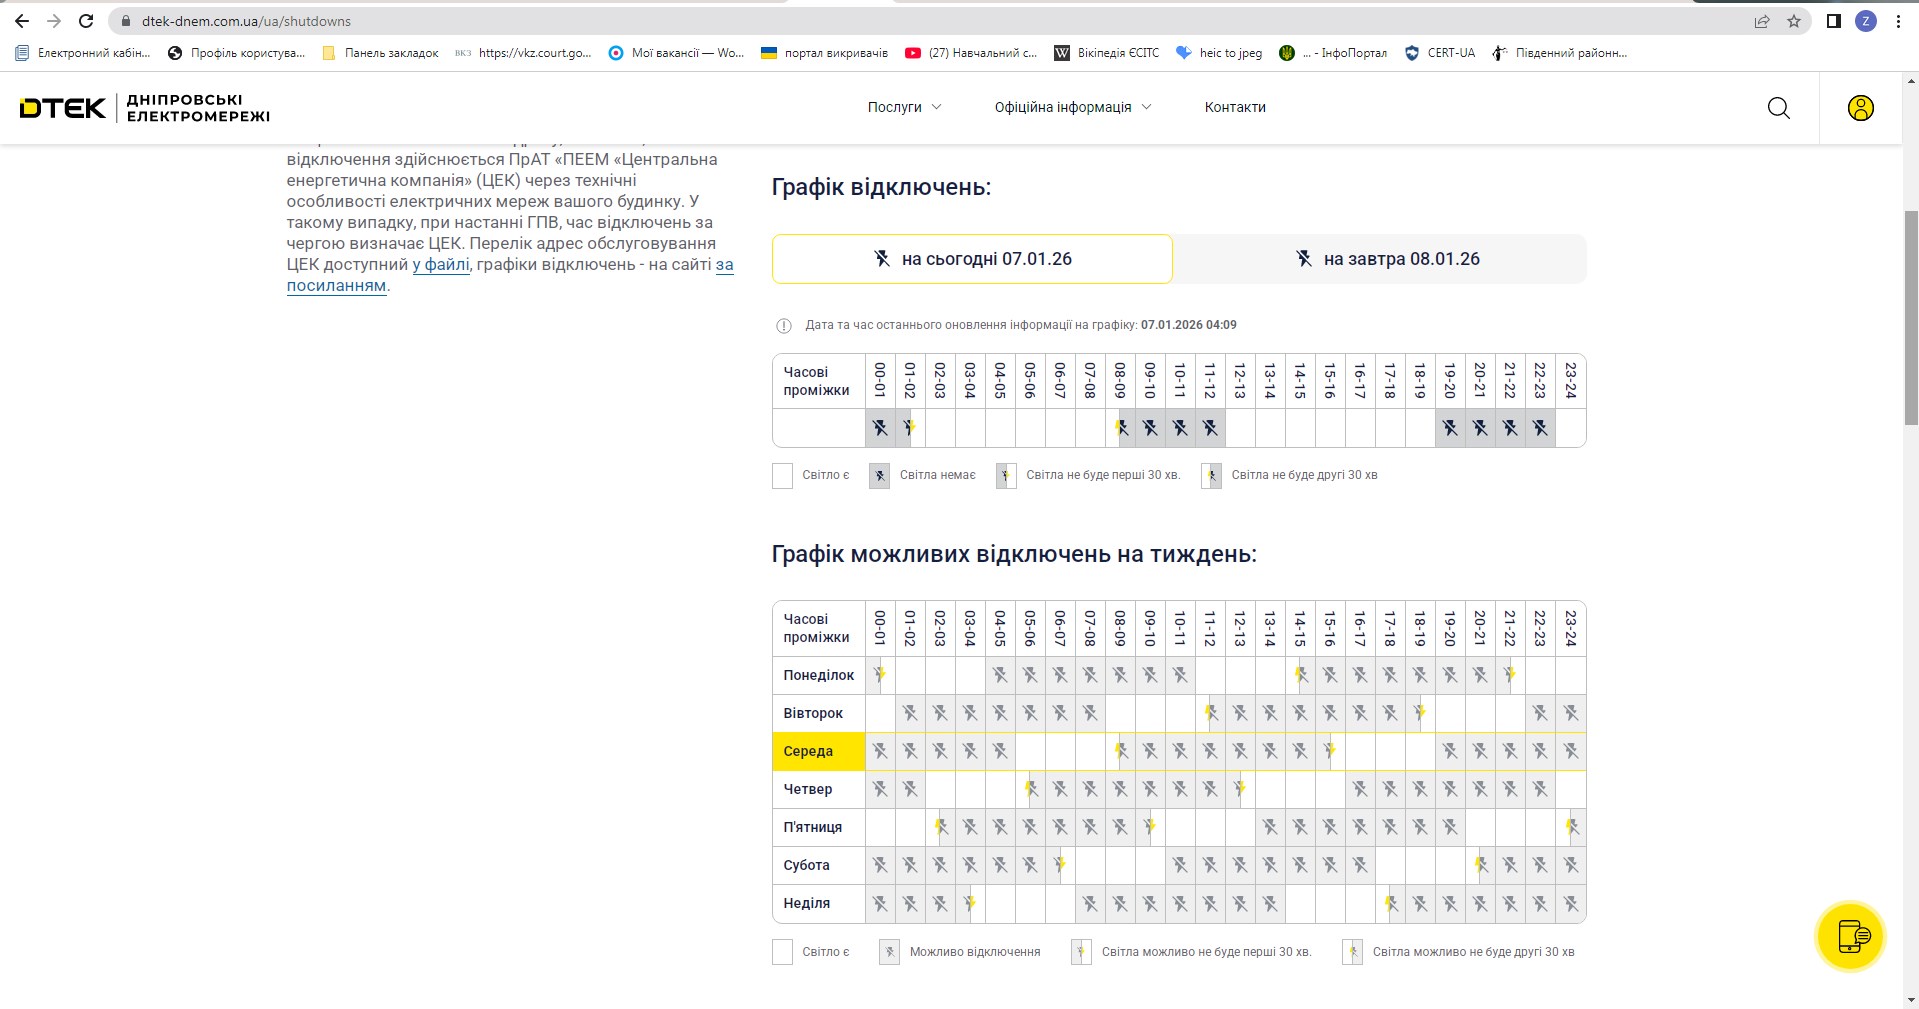This screenshot has width=1919, height=1009.
Task: Open the yellow chat widget button
Action: point(1850,937)
